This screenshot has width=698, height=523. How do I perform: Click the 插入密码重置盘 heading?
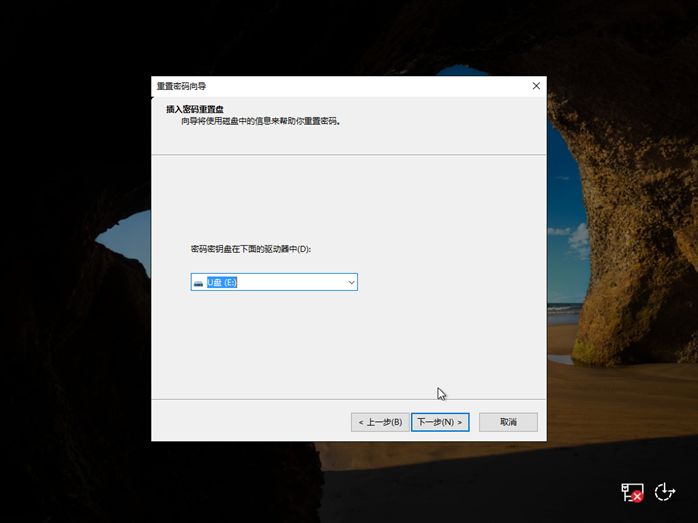(x=196, y=108)
